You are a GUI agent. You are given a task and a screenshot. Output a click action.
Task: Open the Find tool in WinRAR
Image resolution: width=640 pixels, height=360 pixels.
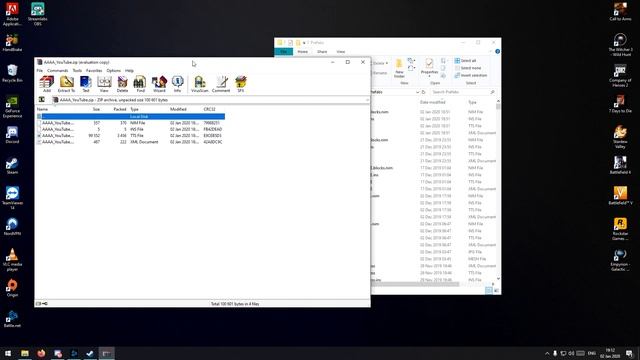coord(140,84)
